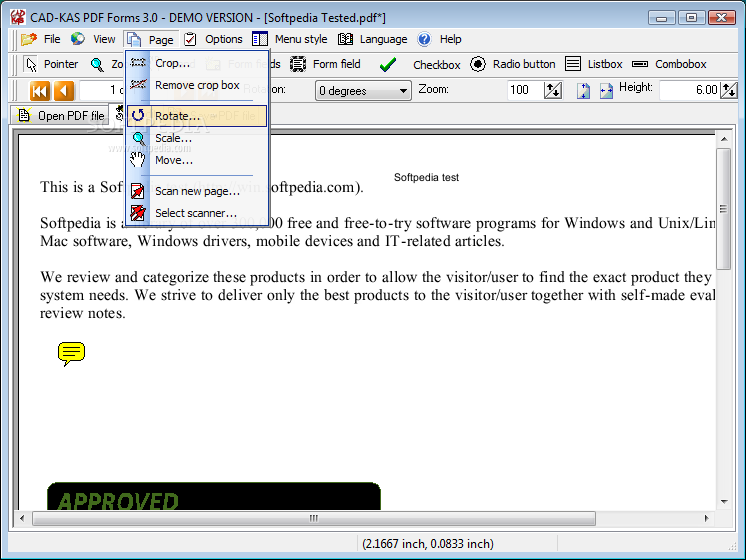
Task: Click the Listbox tool icon
Action: pos(573,64)
